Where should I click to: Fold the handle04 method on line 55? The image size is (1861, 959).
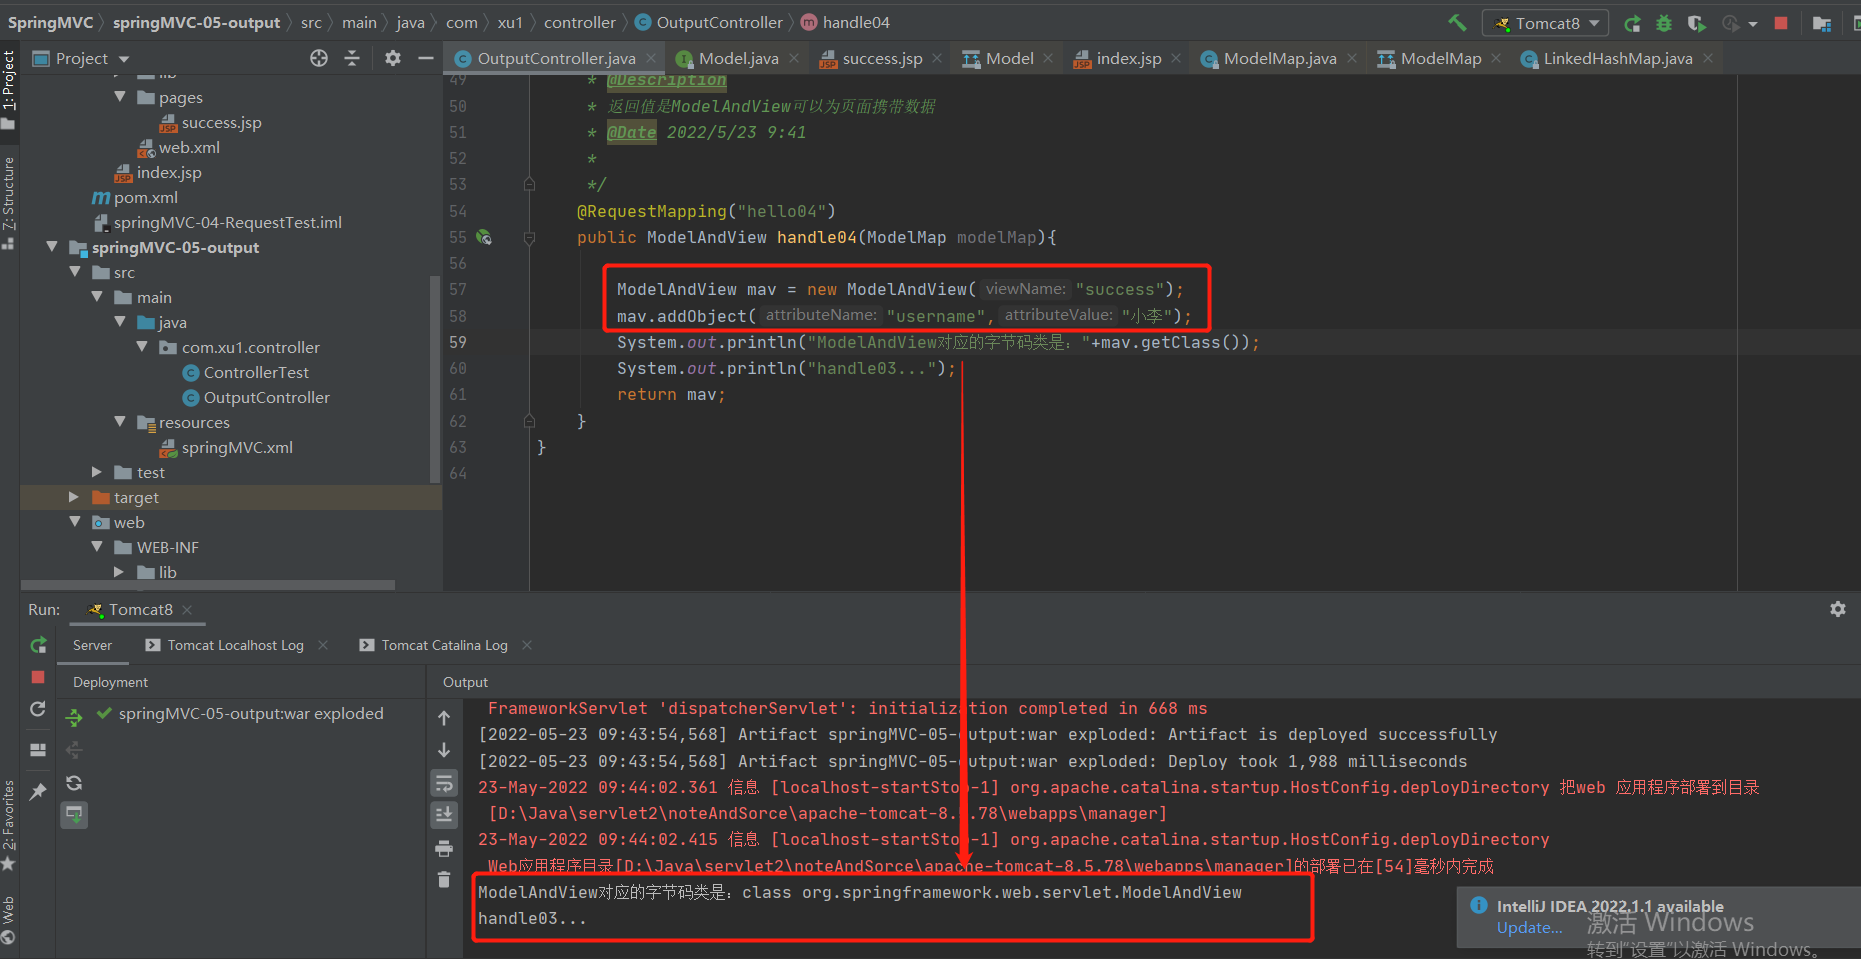(530, 238)
